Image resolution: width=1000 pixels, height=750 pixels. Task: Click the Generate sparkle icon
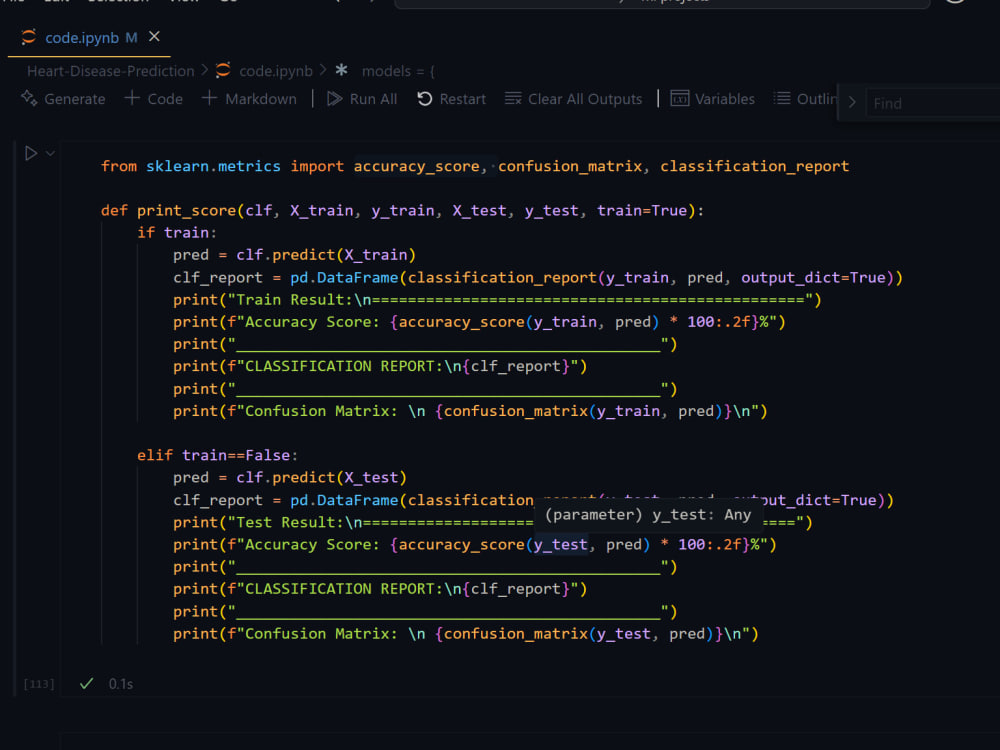point(29,98)
